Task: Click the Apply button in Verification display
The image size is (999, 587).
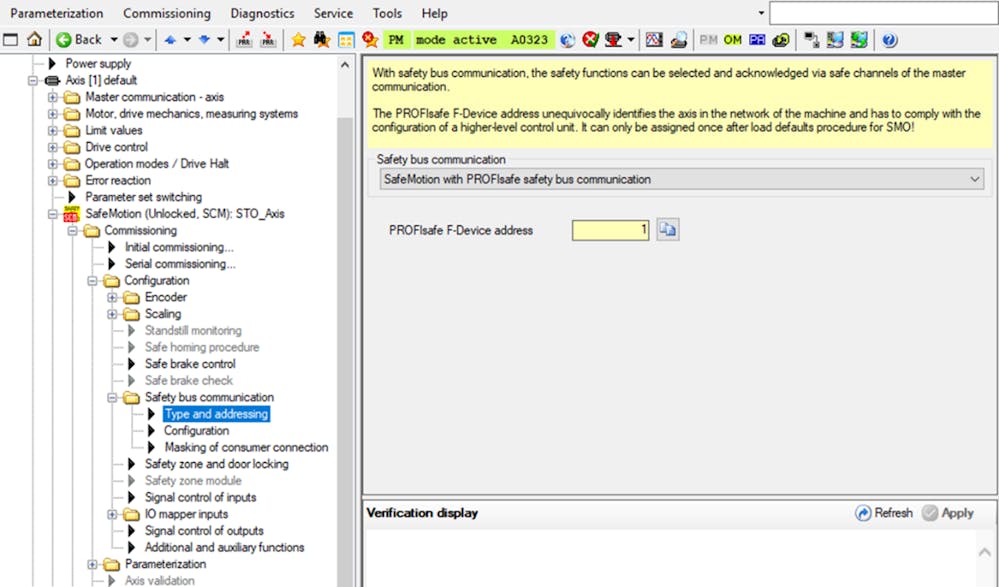Action: point(948,513)
